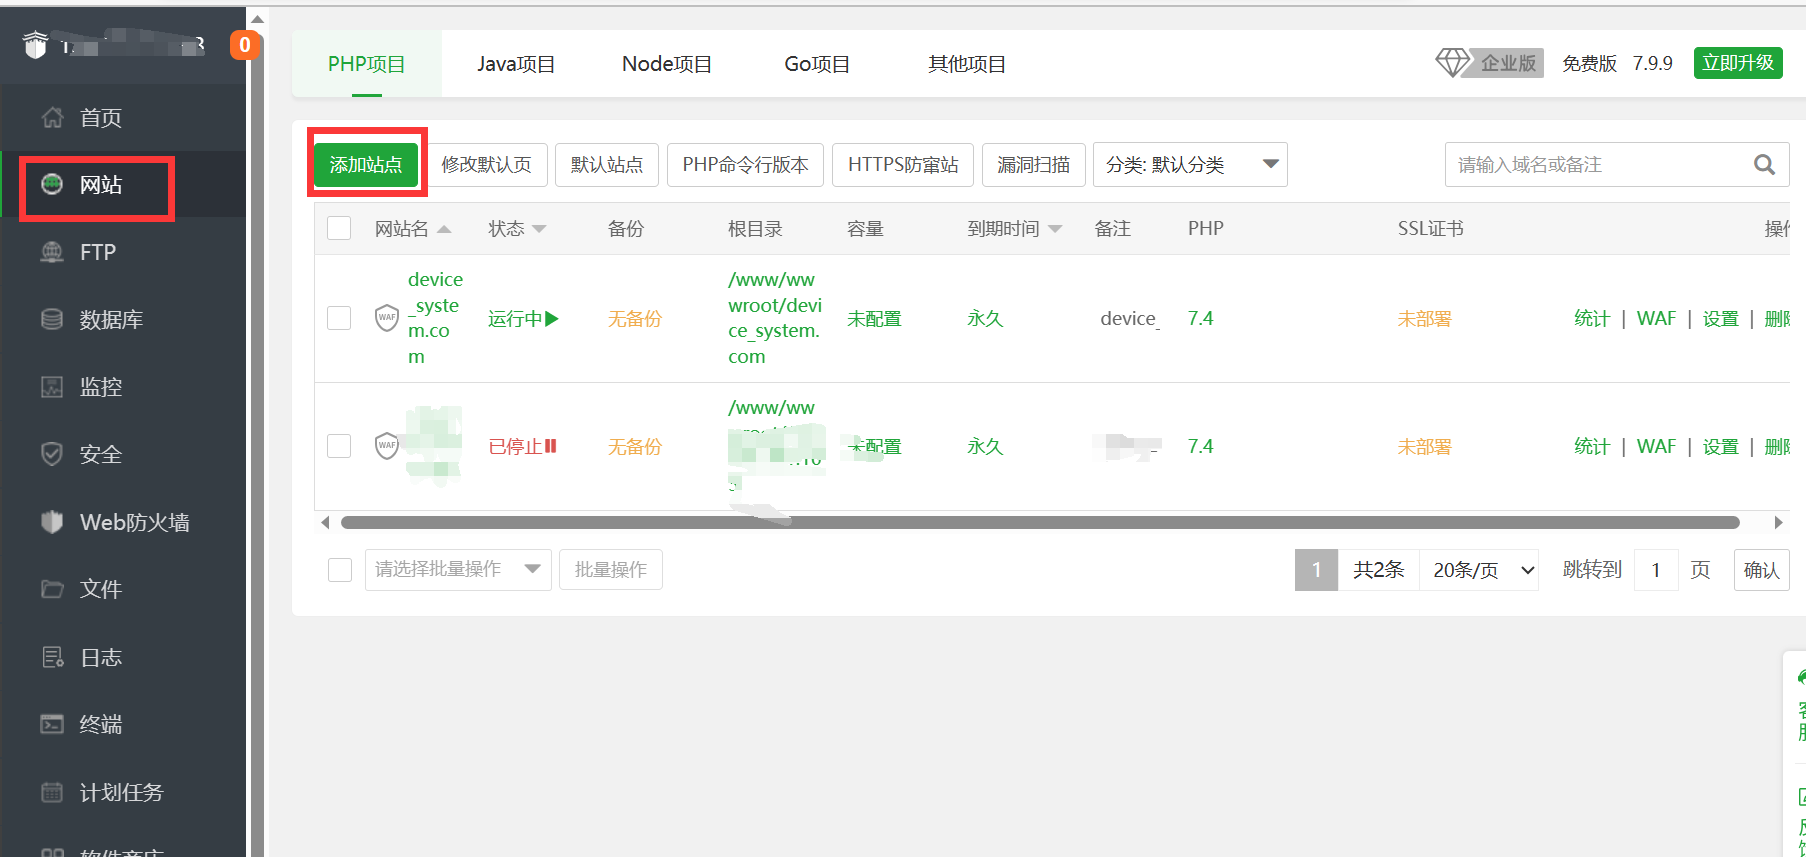Click the 确认 page jump button
Image resolution: width=1806 pixels, height=857 pixels.
[x=1762, y=569]
